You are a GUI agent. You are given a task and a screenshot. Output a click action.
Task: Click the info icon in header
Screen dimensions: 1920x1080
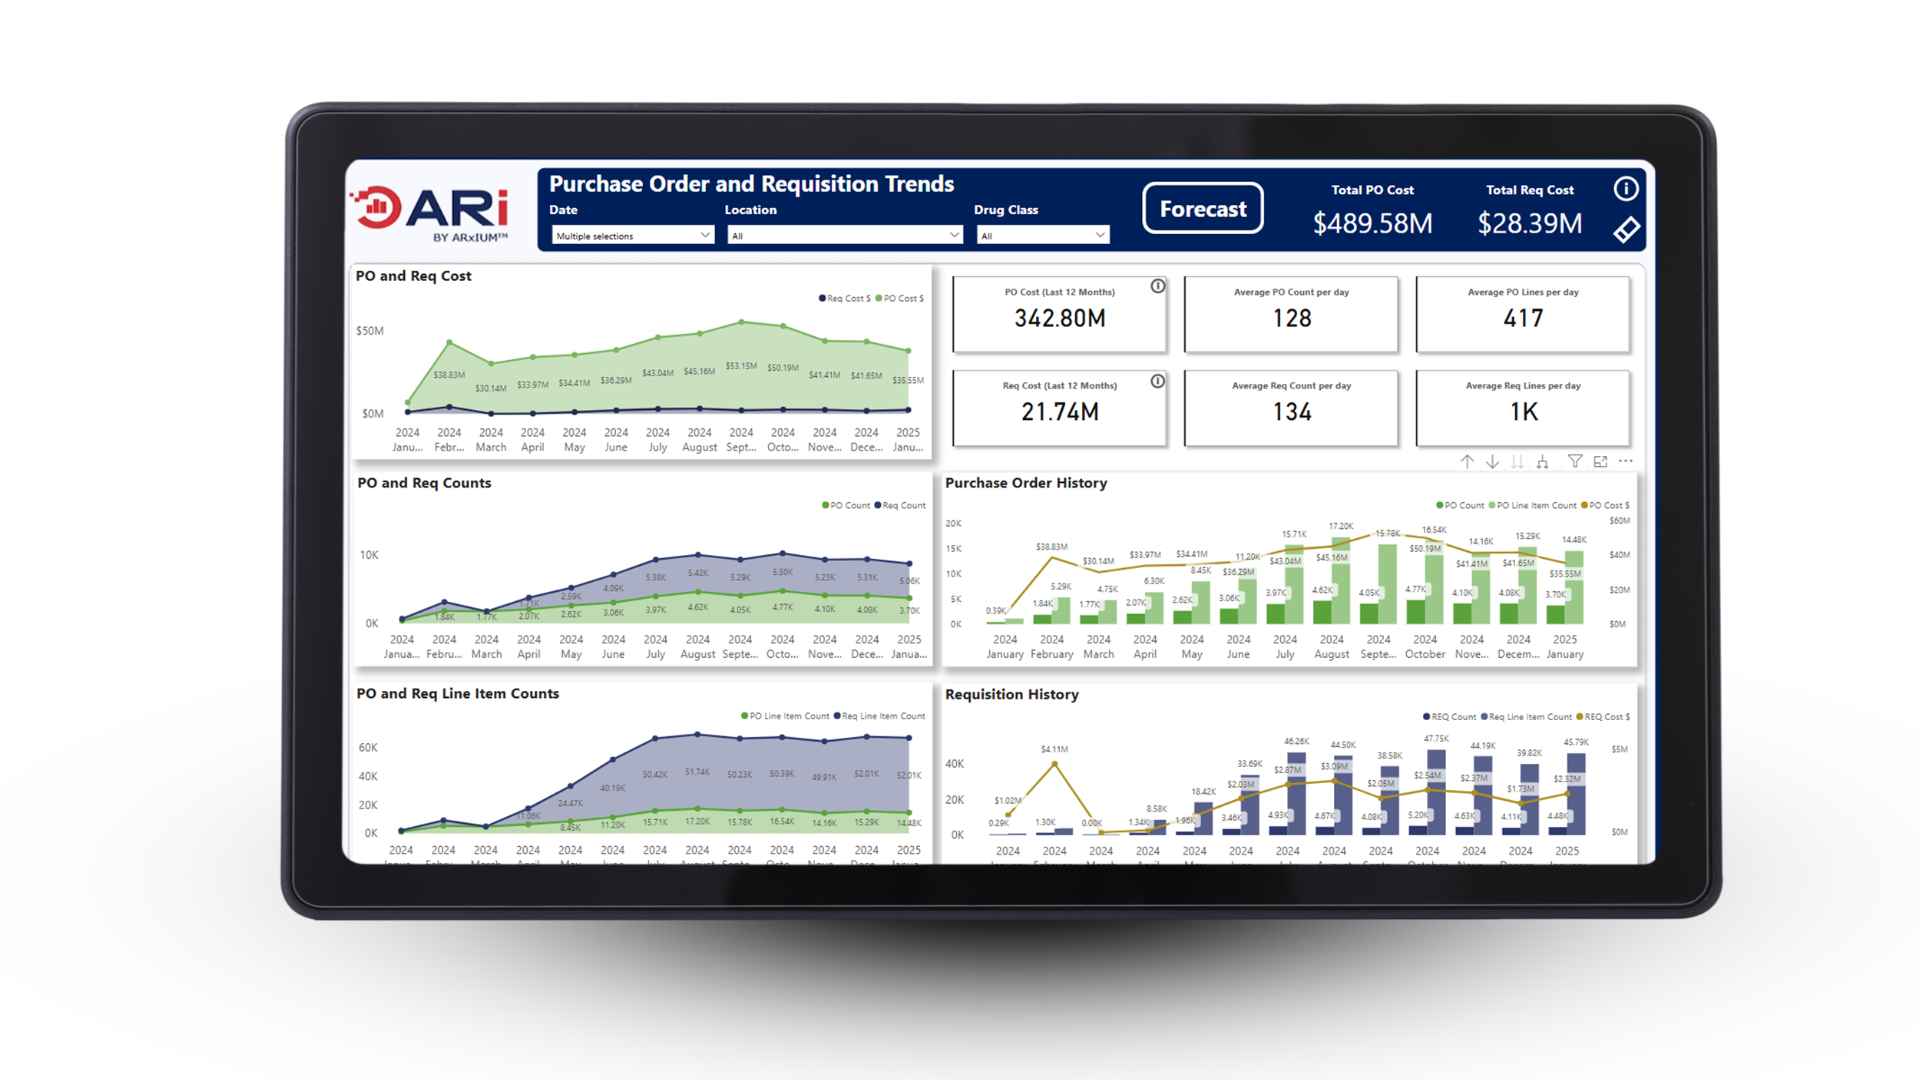(x=1626, y=188)
